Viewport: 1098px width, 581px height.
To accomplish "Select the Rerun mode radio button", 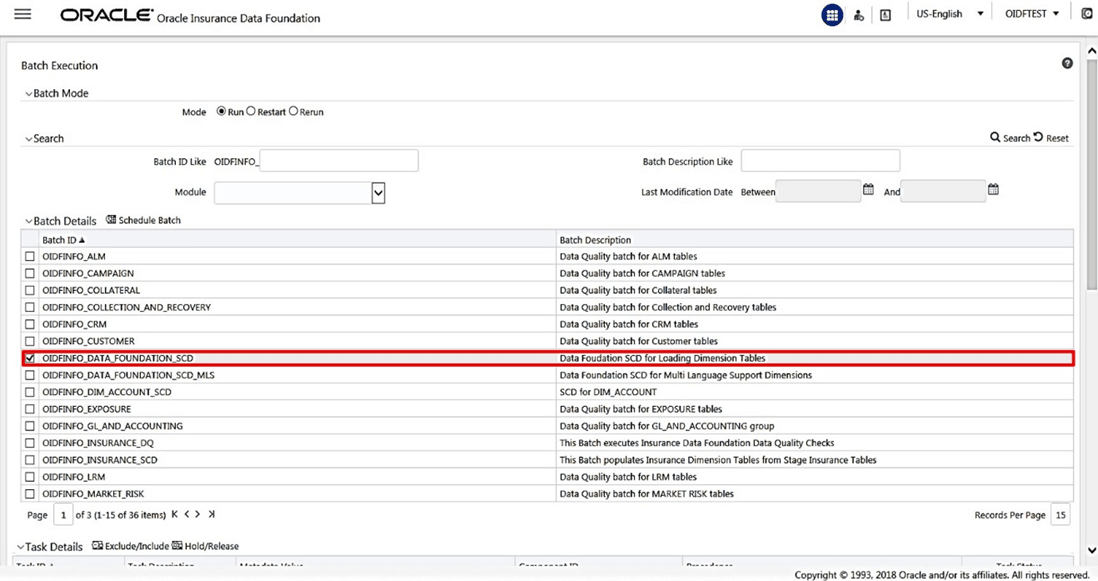I will pos(293,111).
